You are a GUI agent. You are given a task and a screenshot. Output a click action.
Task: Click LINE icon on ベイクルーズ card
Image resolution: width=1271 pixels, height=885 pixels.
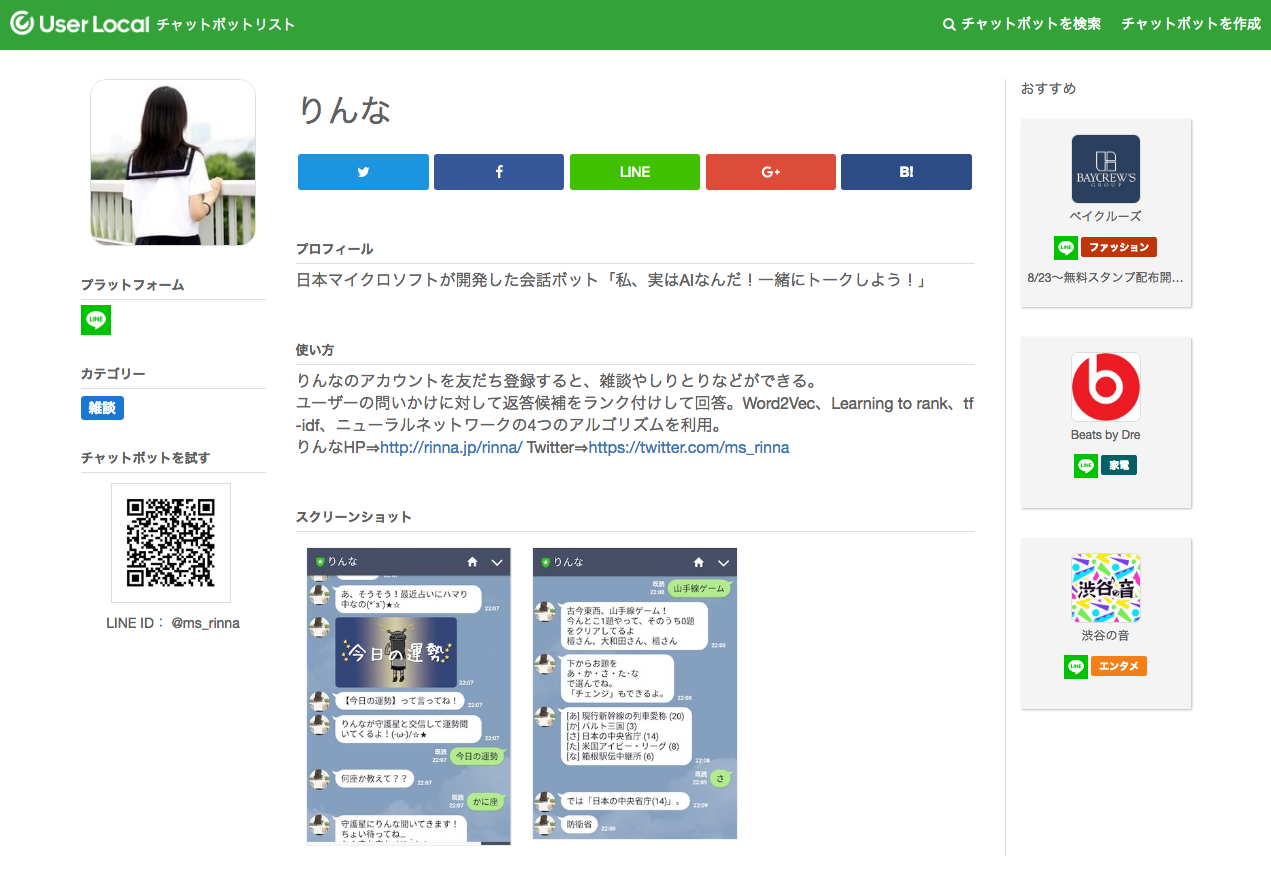pyautogui.click(x=1066, y=247)
